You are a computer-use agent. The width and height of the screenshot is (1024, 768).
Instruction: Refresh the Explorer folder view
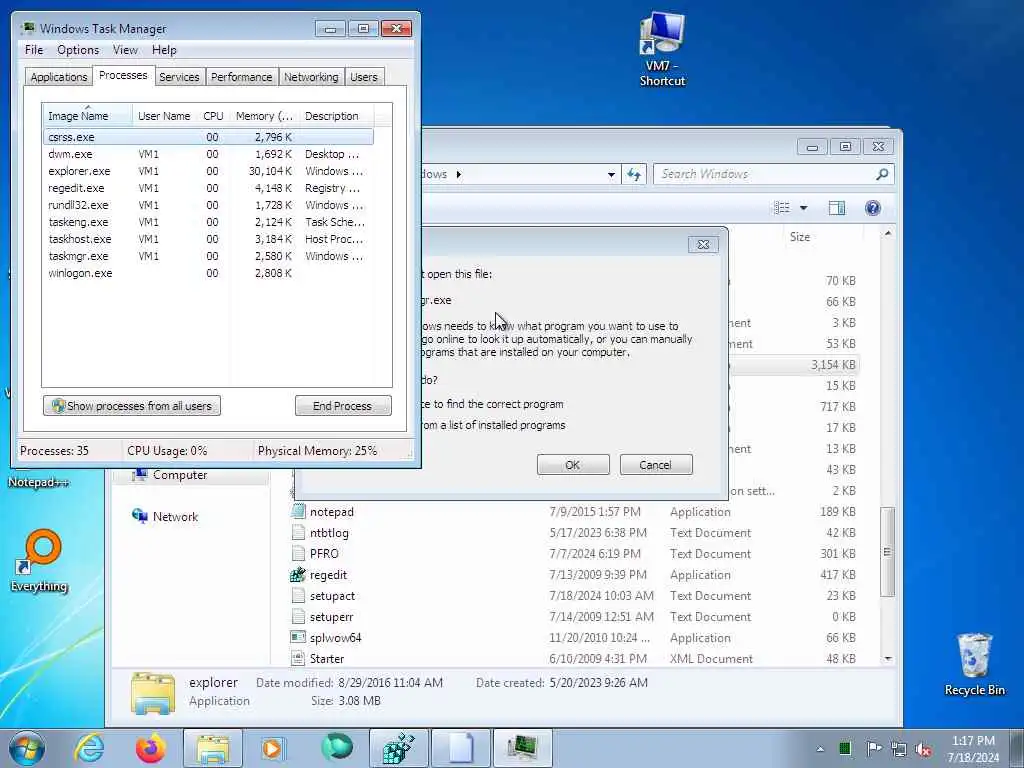(x=633, y=174)
